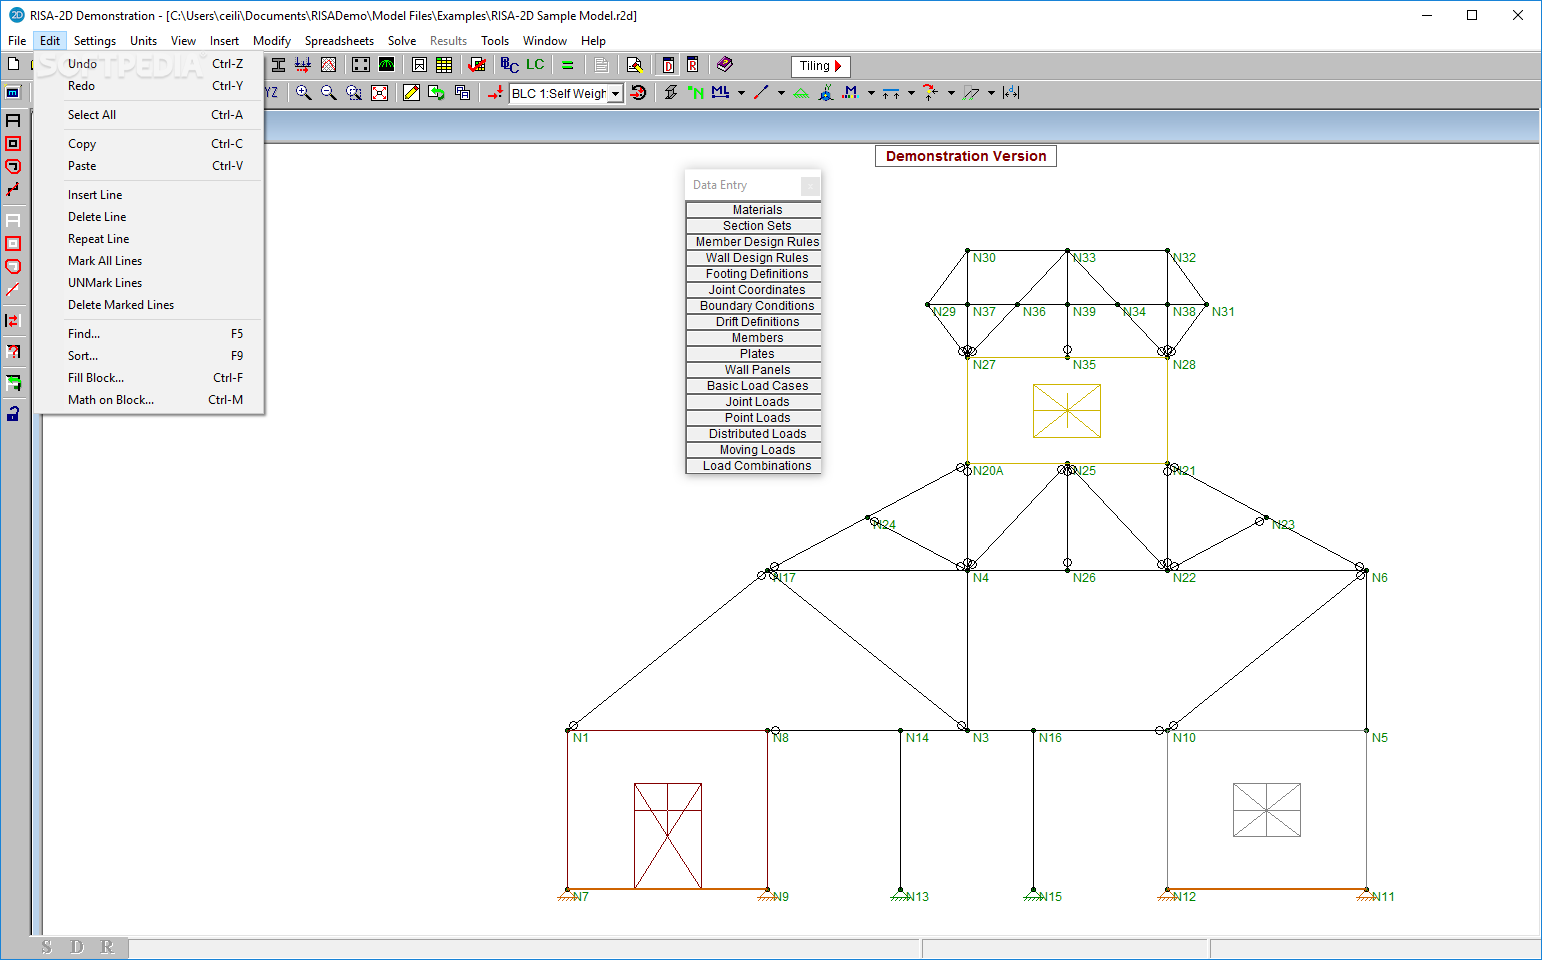Screen dimensions: 1542x960
Task: Click the dimension lines icon in toolbar
Action: [x=1011, y=93]
